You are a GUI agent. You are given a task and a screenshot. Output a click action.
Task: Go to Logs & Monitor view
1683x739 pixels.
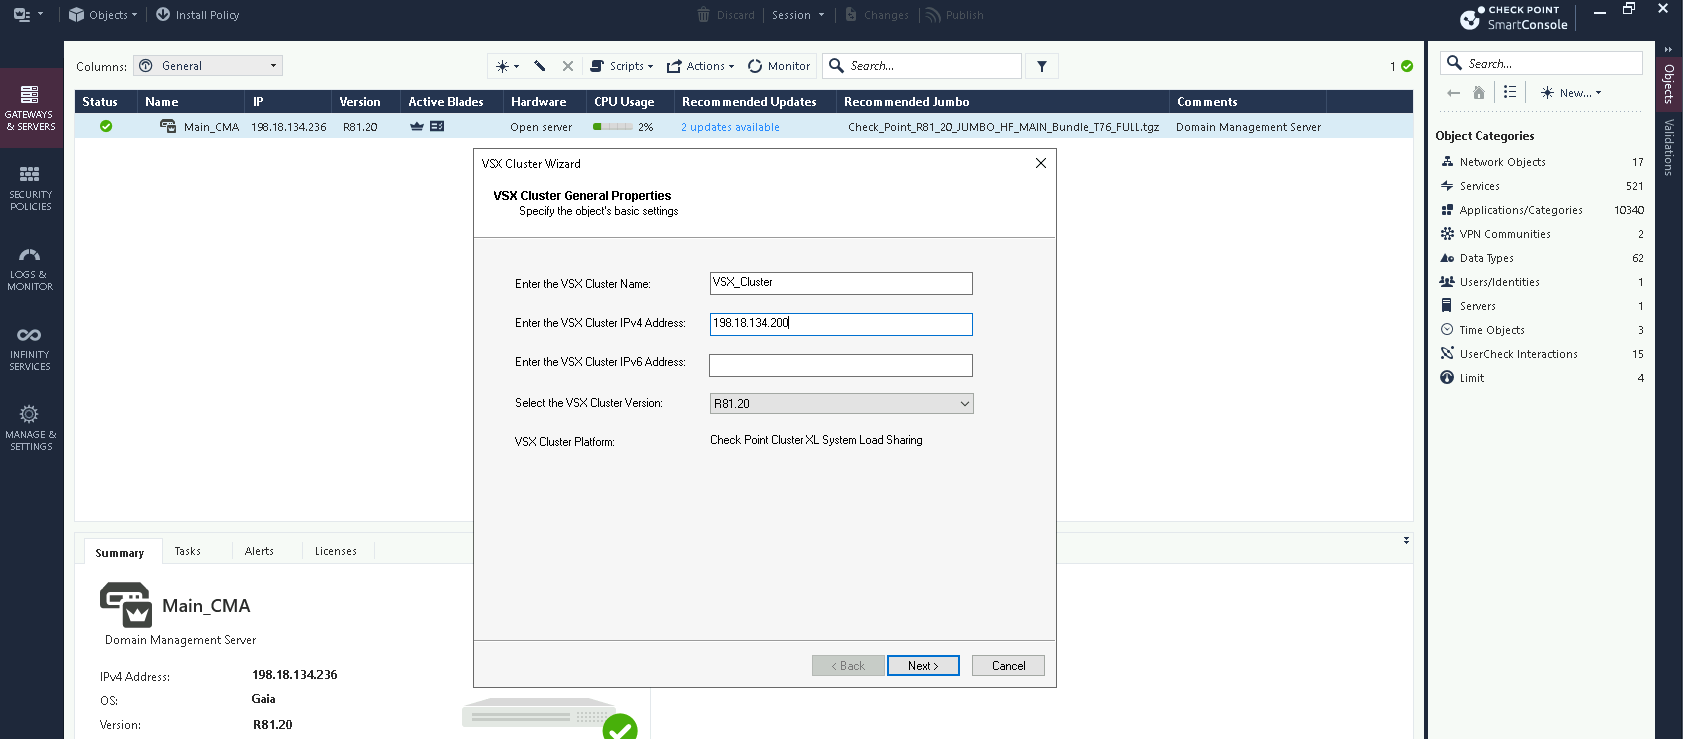click(30, 268)
